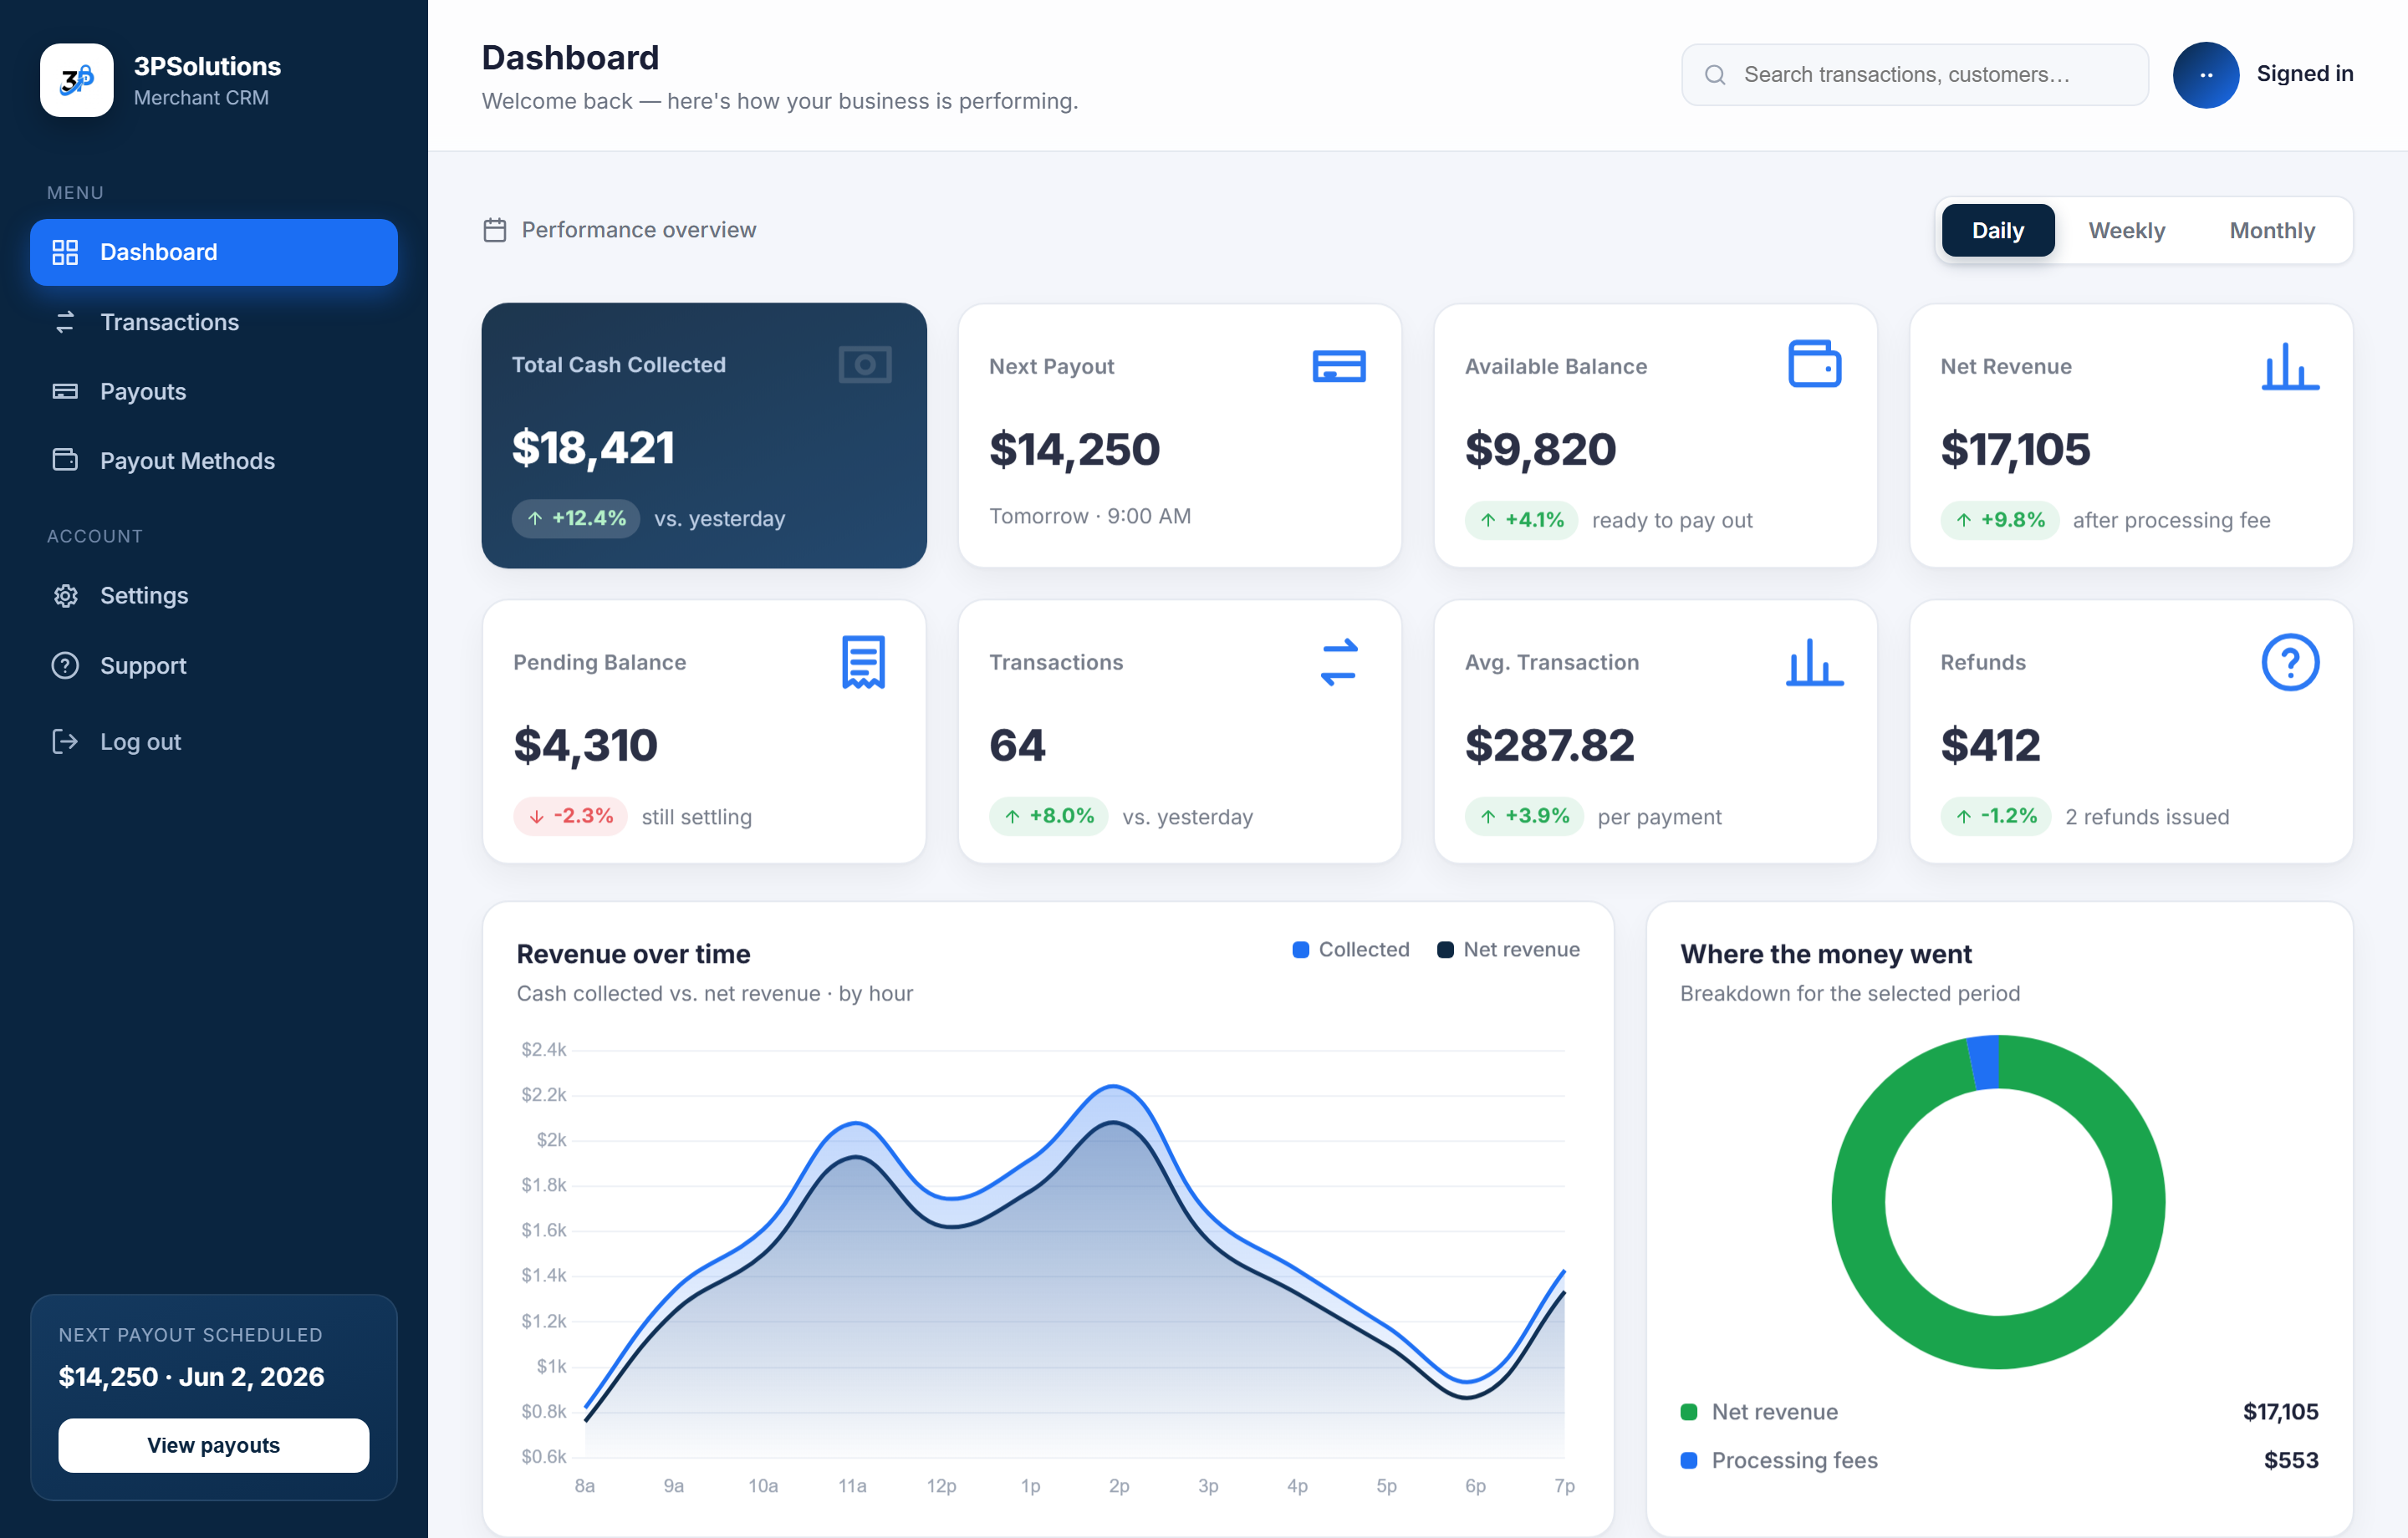Screen dimensions: 2408x1538
Task: Click the +12.4% badge on Total Cash Collected
Action: point(576,518)
